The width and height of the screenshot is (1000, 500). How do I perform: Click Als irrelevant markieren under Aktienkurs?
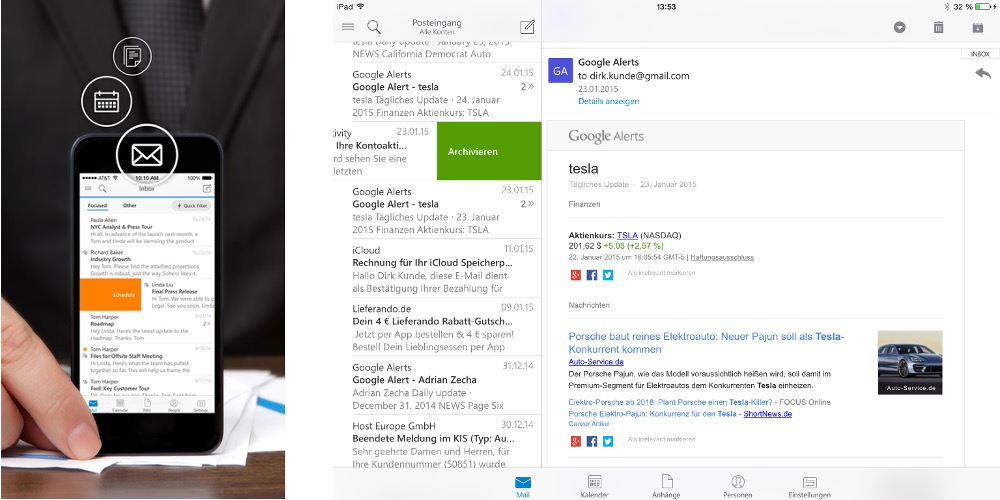[x=661, y=273]
